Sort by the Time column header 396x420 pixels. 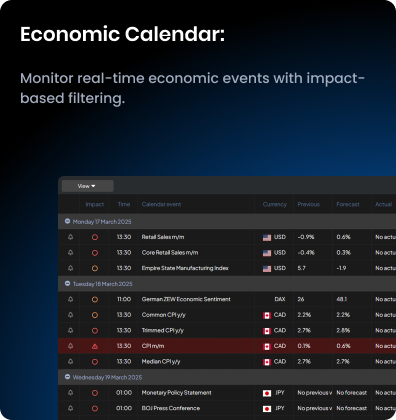pos(124,204)
